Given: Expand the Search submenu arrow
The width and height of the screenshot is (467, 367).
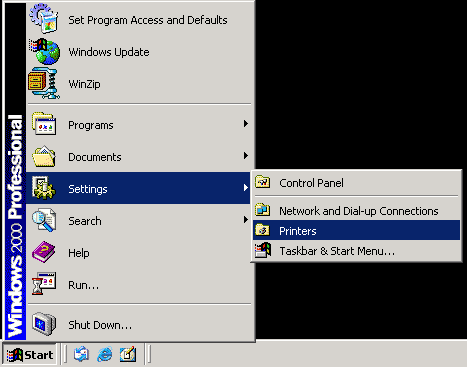Looking at the screenshot, I should pos(246,220).
